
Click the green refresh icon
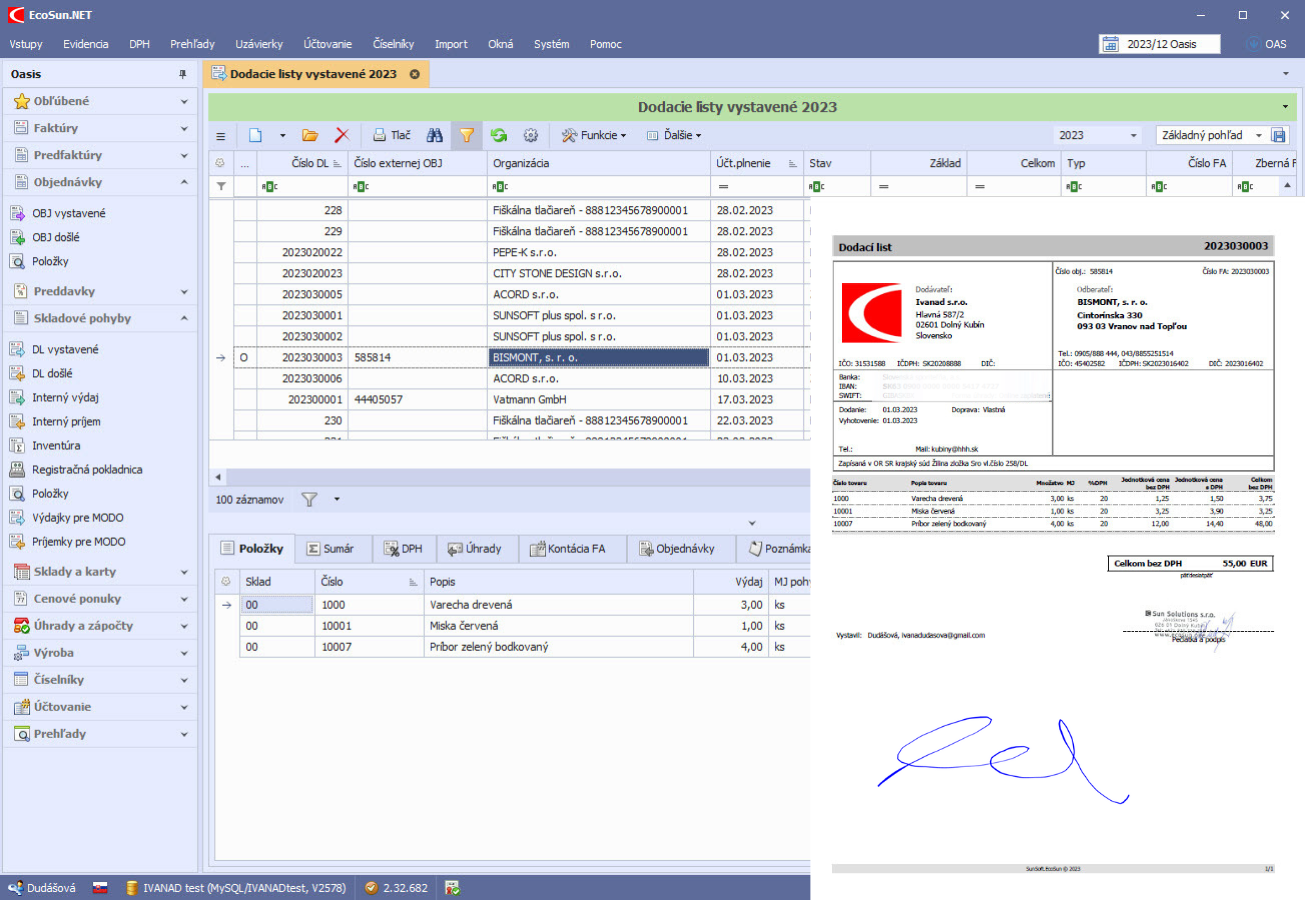pyautogui.click(x=498, y=135)
